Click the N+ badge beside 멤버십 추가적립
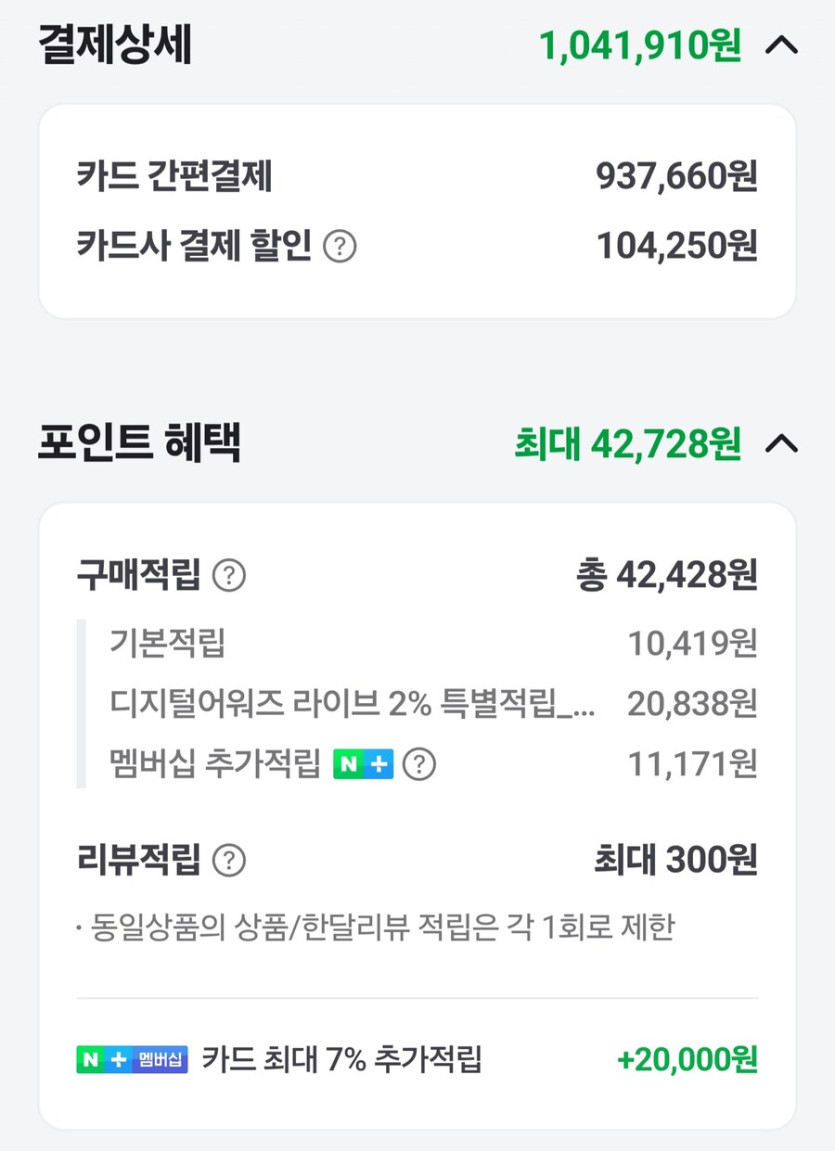835x1151 pixels. 363,765
